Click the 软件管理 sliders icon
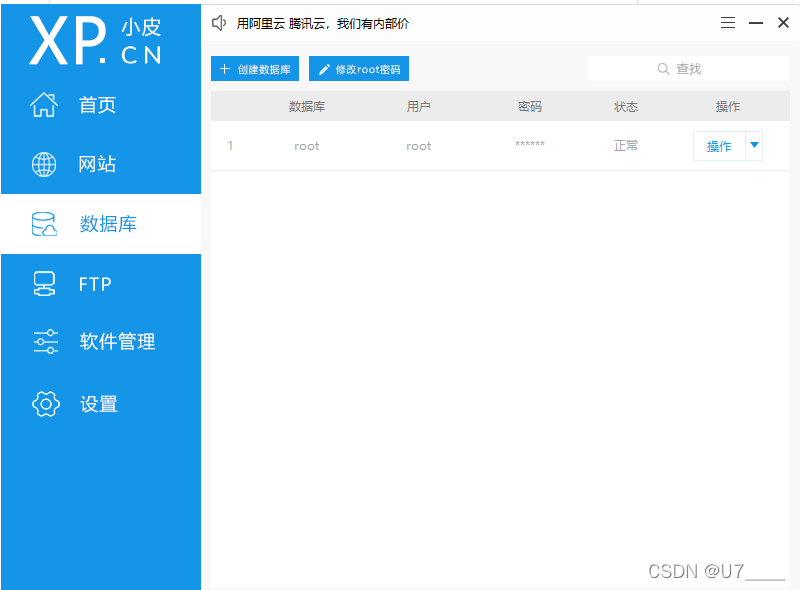 (x=44, y=342)
